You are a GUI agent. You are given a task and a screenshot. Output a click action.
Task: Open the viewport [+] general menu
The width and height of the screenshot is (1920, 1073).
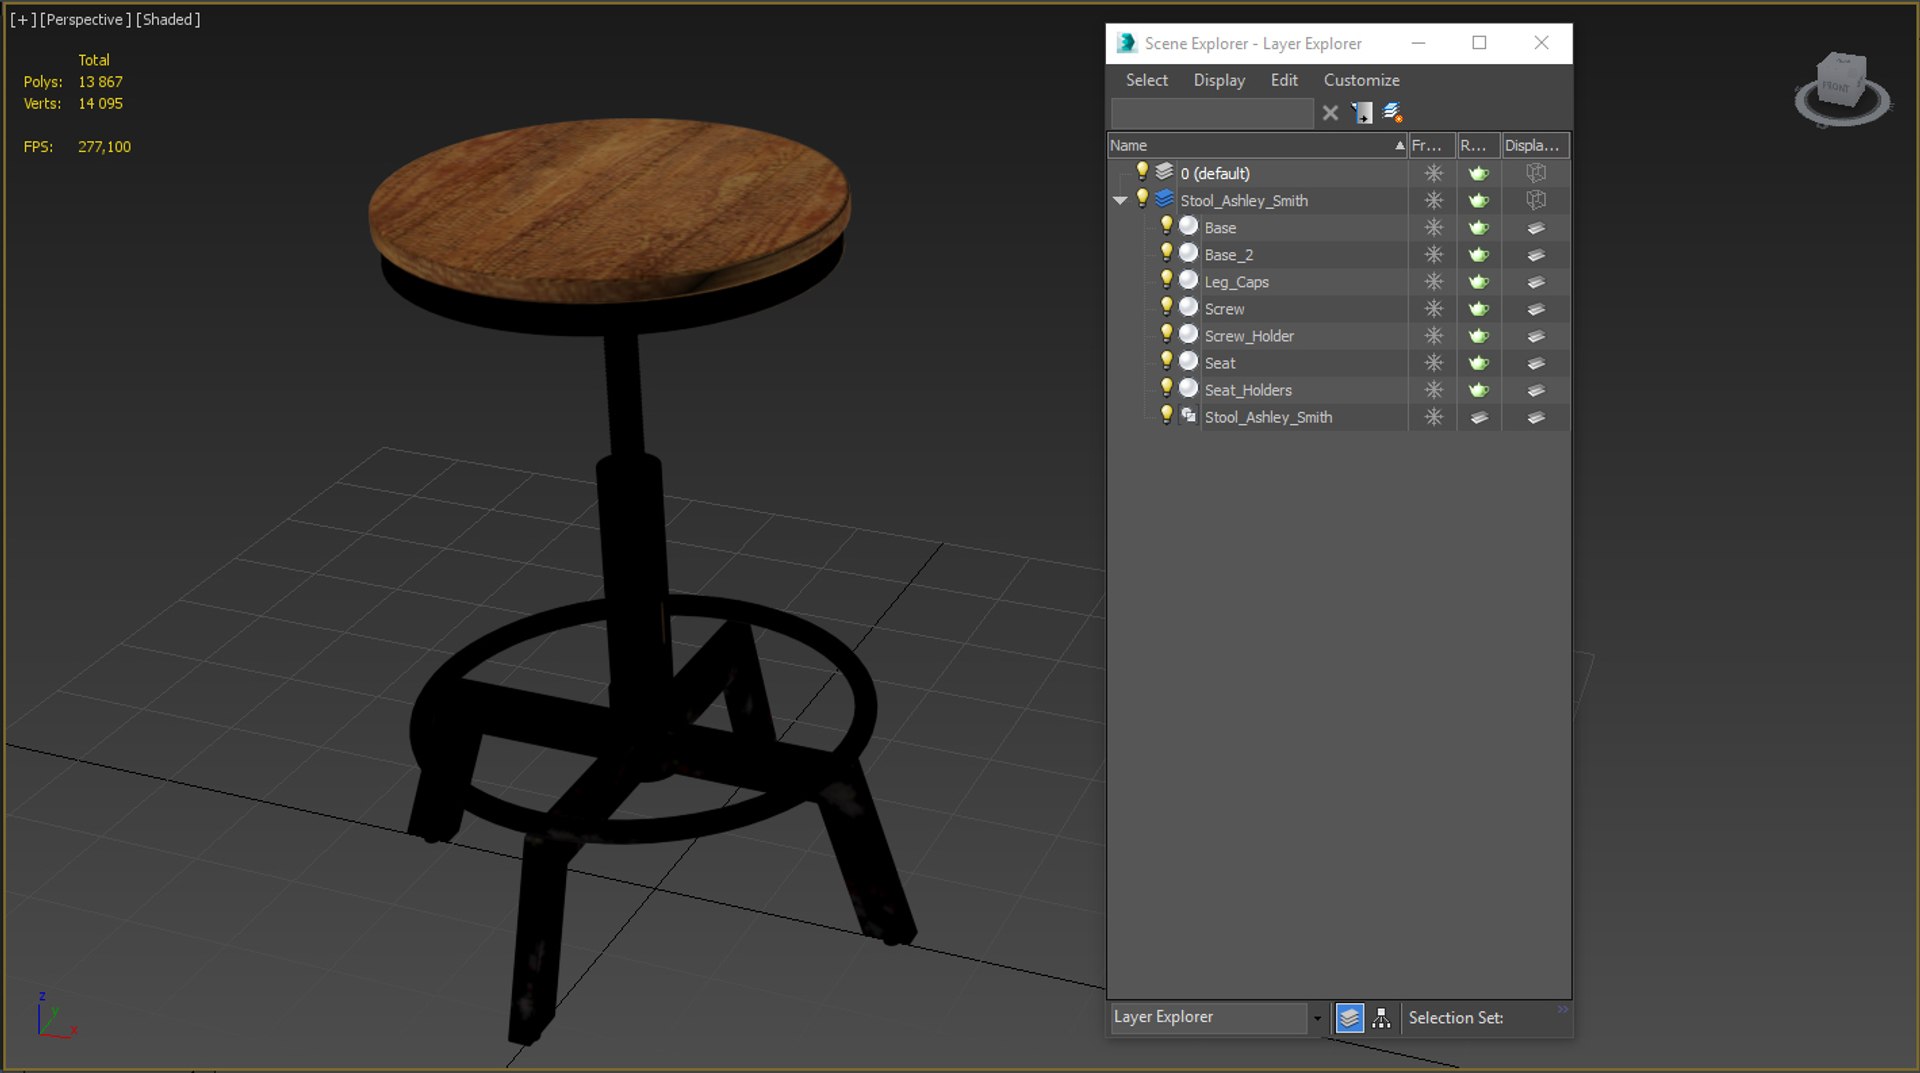(x=22, y=19)
